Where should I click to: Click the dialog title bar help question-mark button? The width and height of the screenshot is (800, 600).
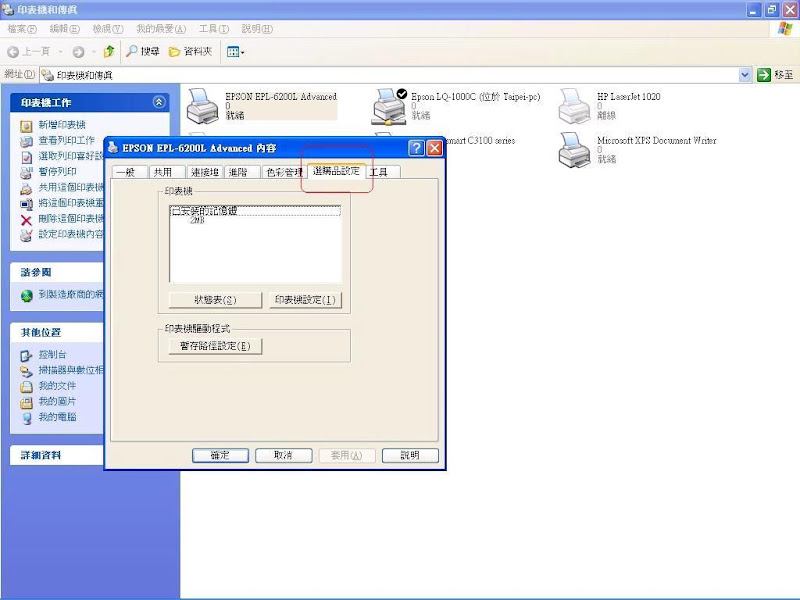416,148
